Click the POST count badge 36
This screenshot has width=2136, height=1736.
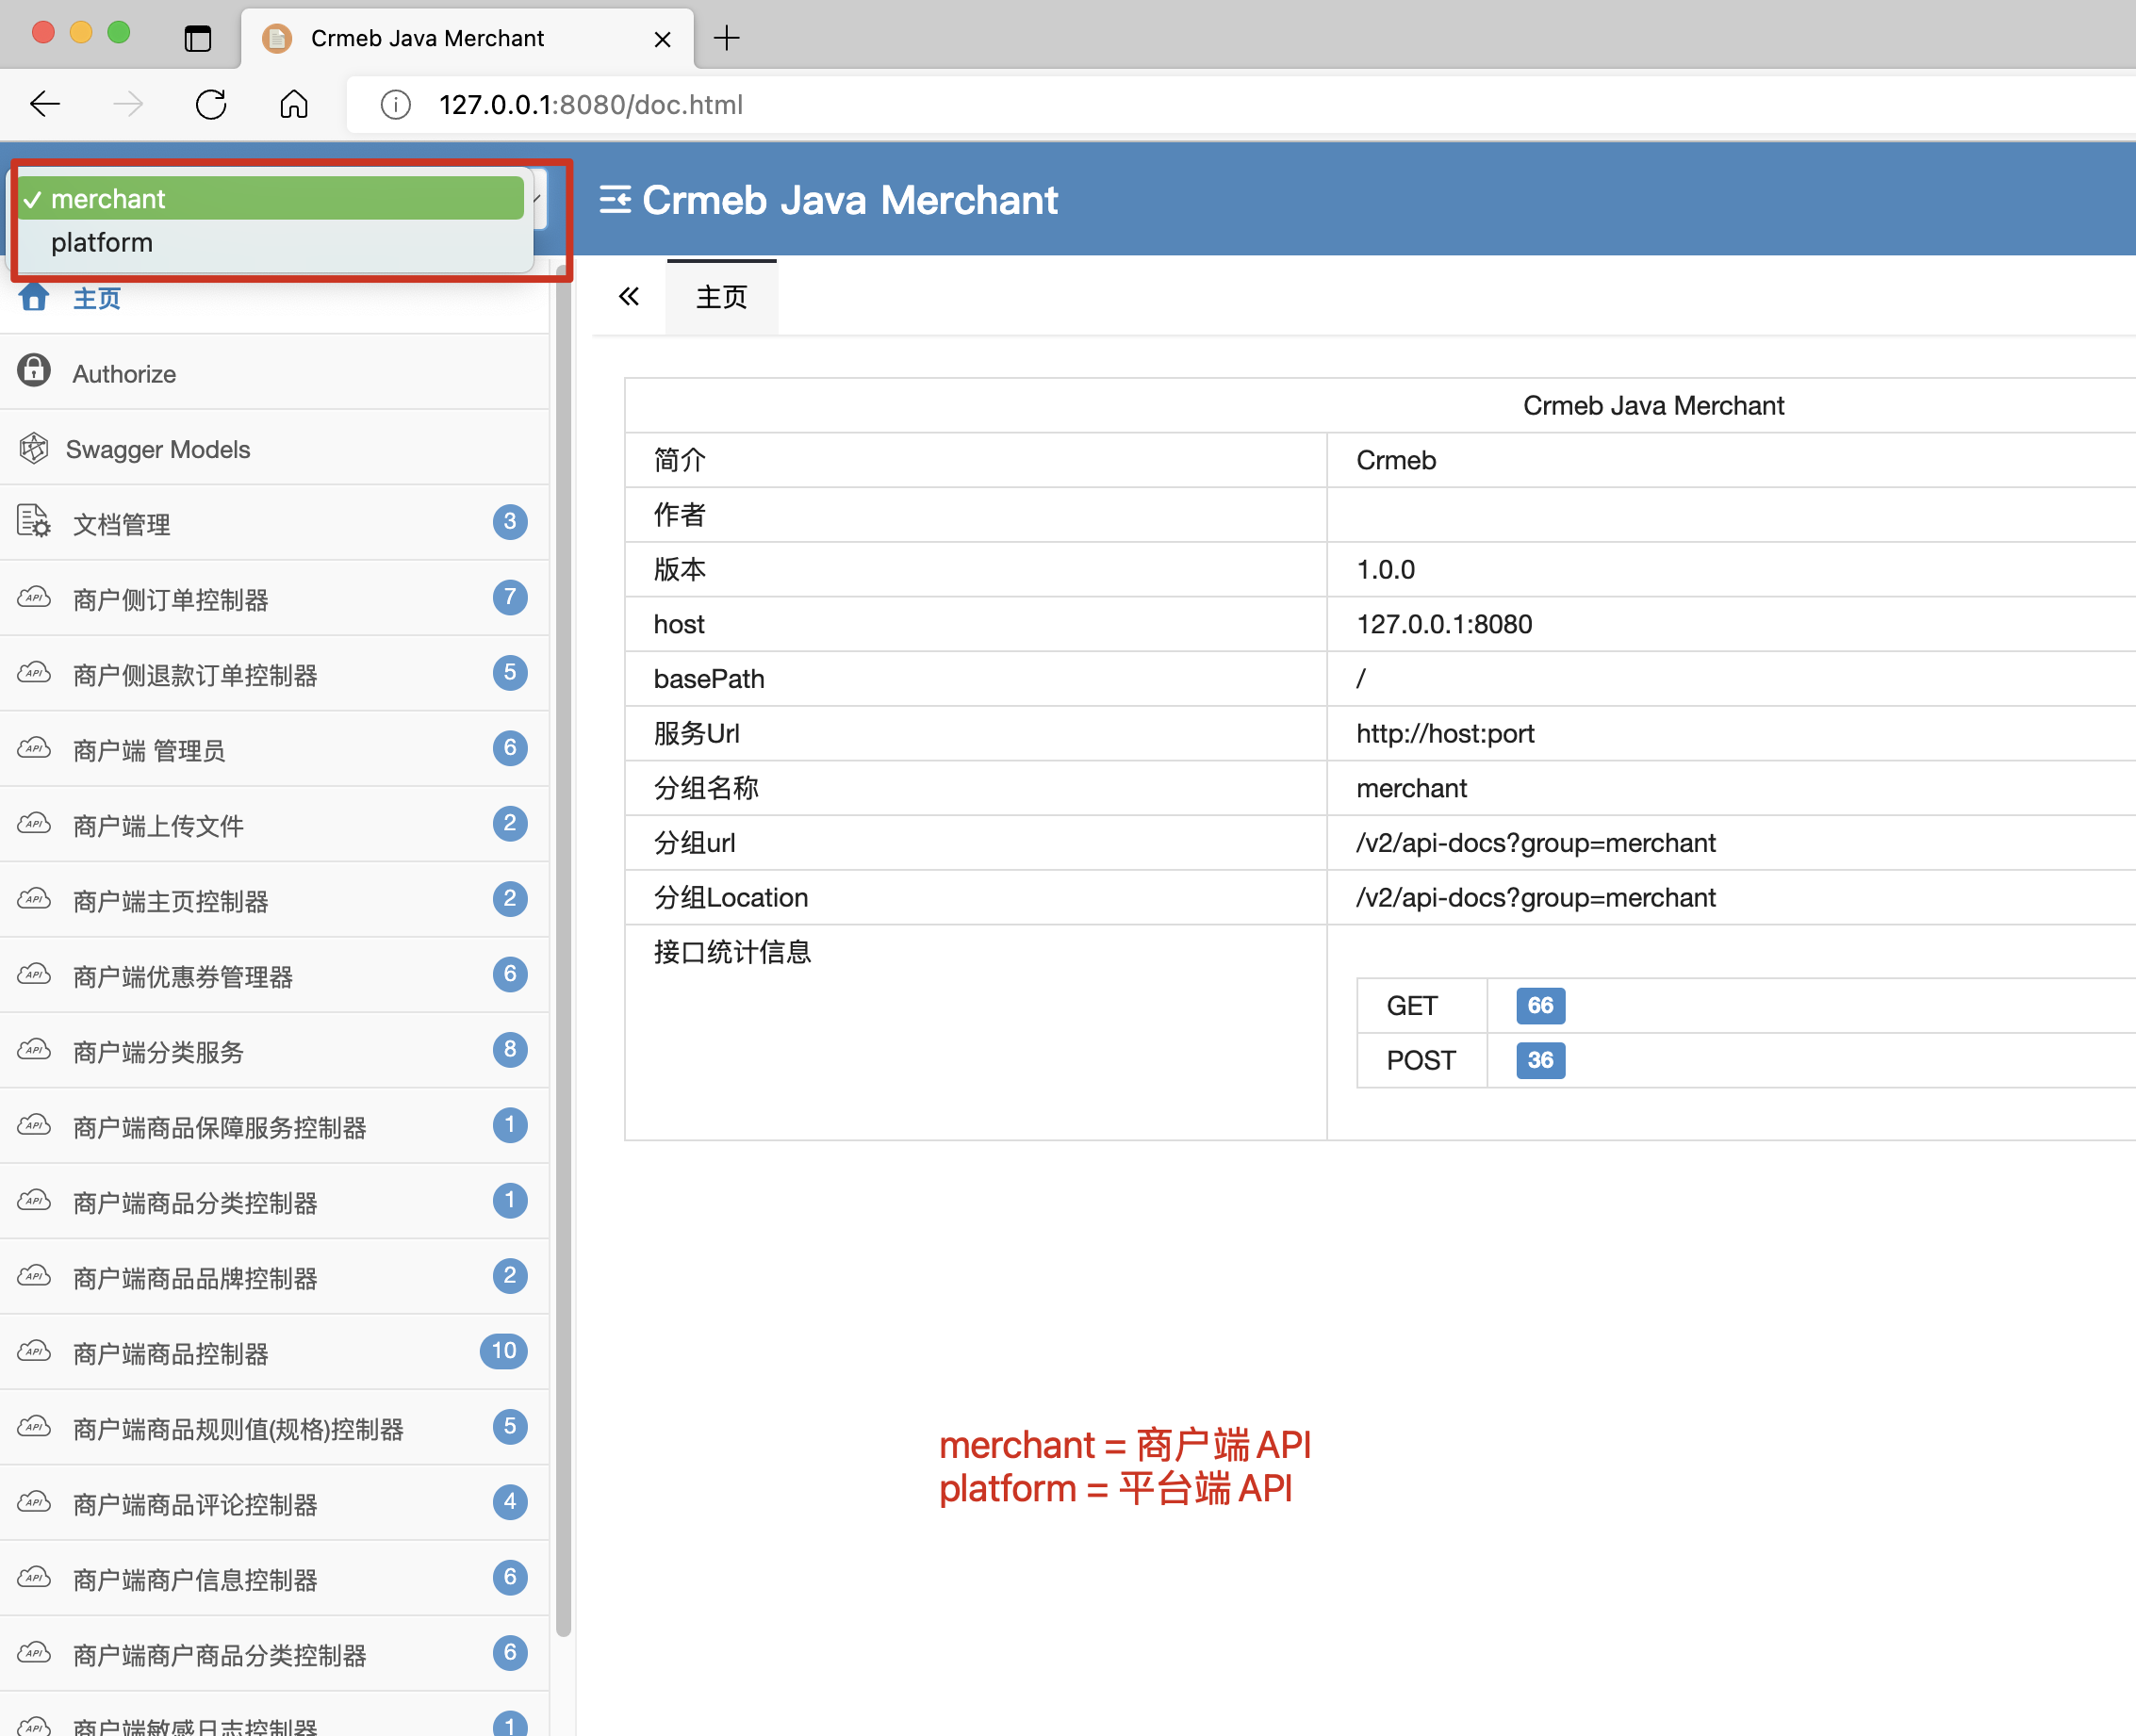tap(1540, 1060)
